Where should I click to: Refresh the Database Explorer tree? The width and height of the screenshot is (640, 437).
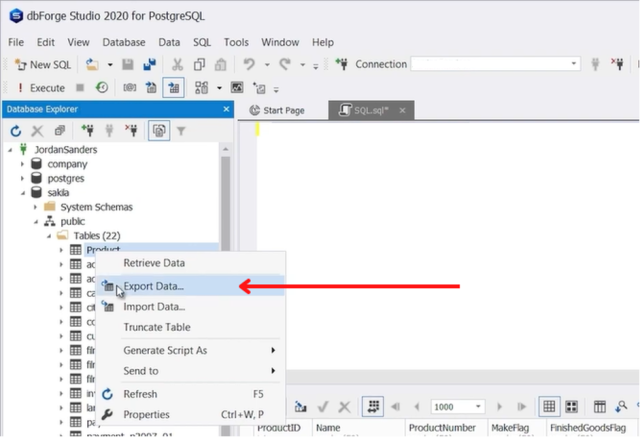pyautogui.click(x=16, y=131)
